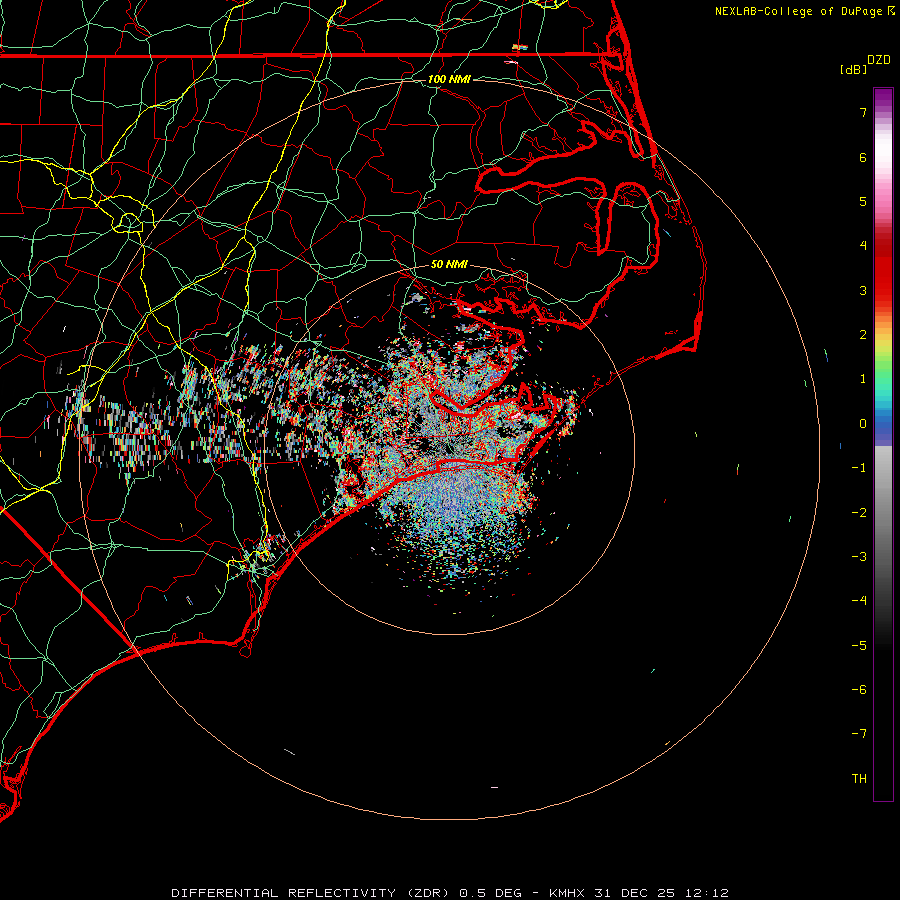Click the KMHX timestamp 31 DEC 25 12:12
This screenshot has height=900, width=900.
tap(639, 893)
